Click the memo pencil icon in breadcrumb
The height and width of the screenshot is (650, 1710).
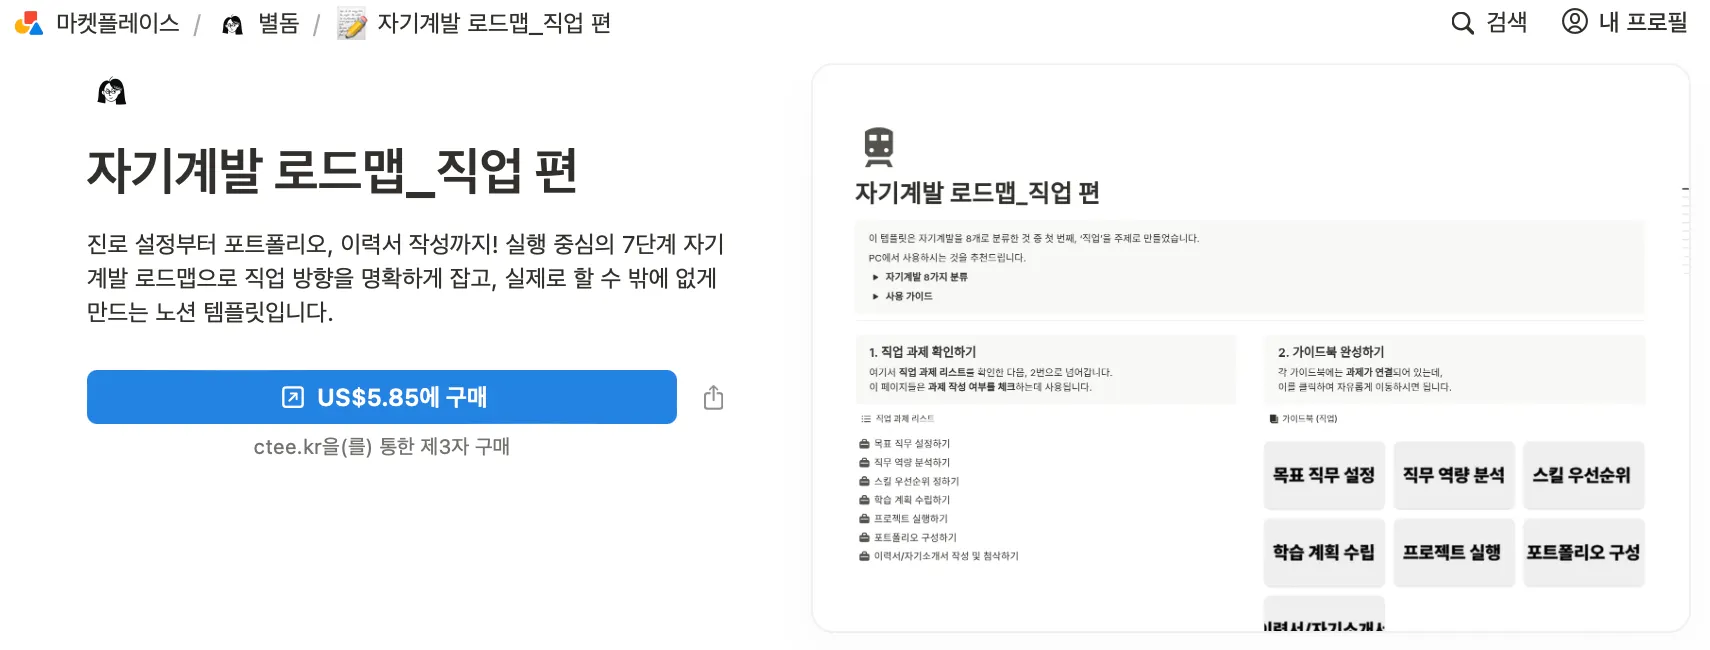point(351,23)
